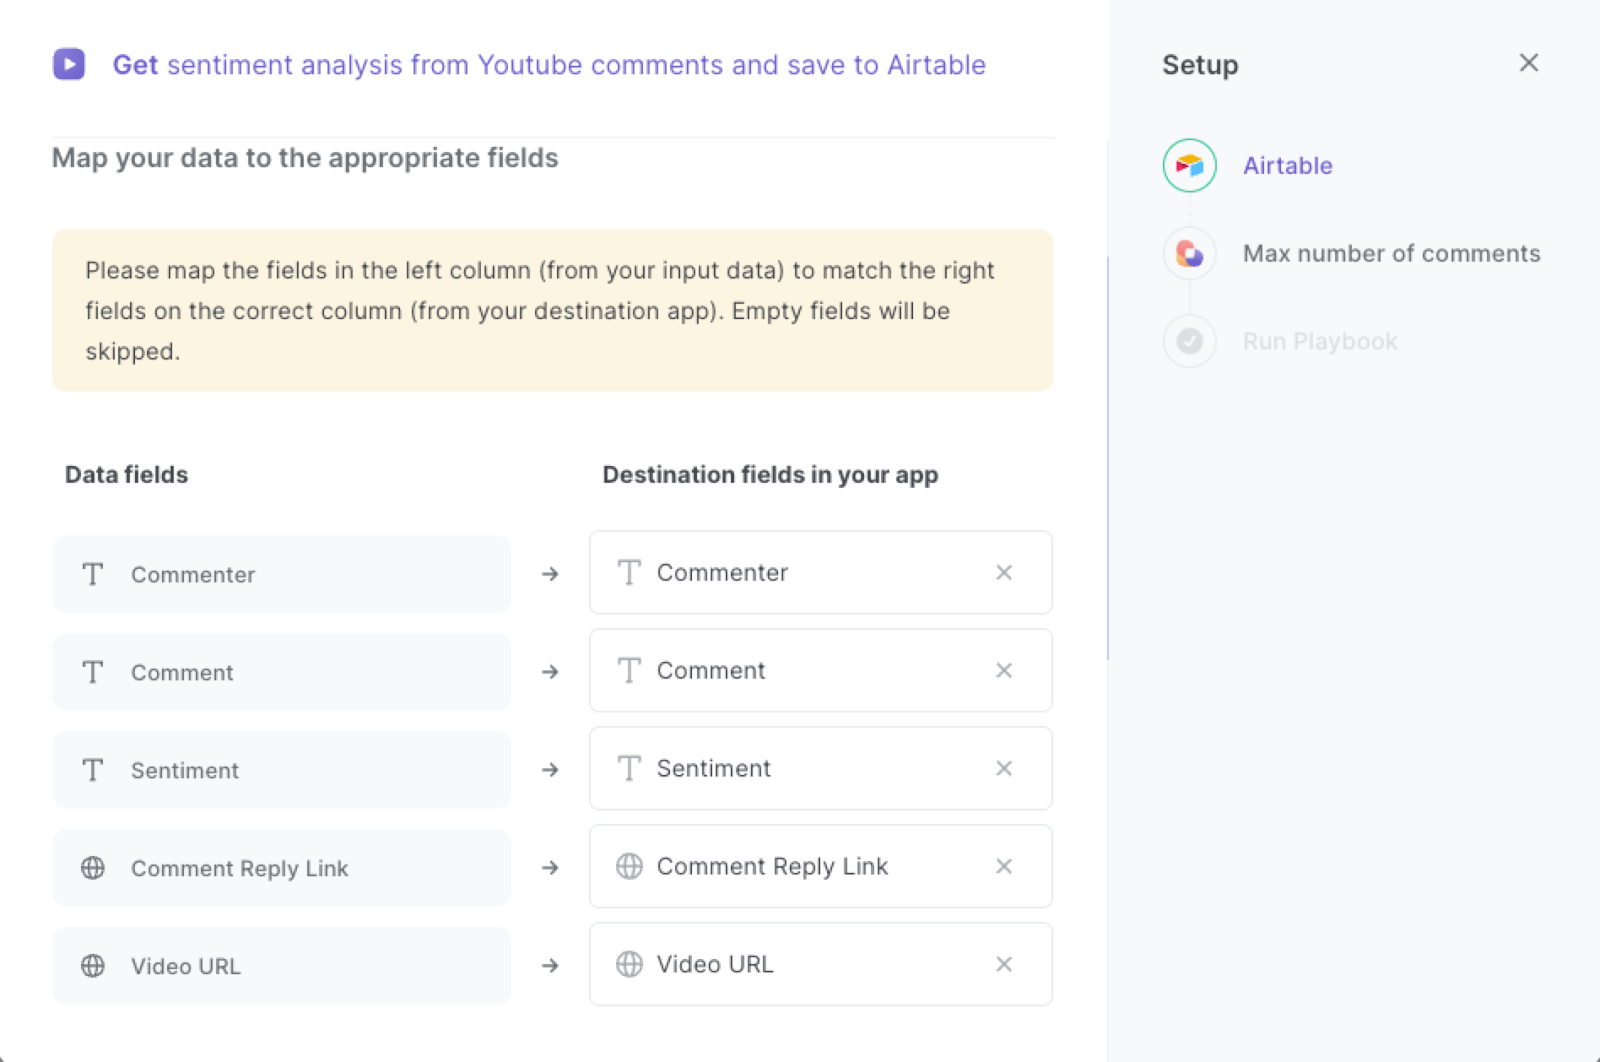Click the text field icon beside Commenter
1600x1062 pixels.
pyautogui.click(x=92, y=574)
